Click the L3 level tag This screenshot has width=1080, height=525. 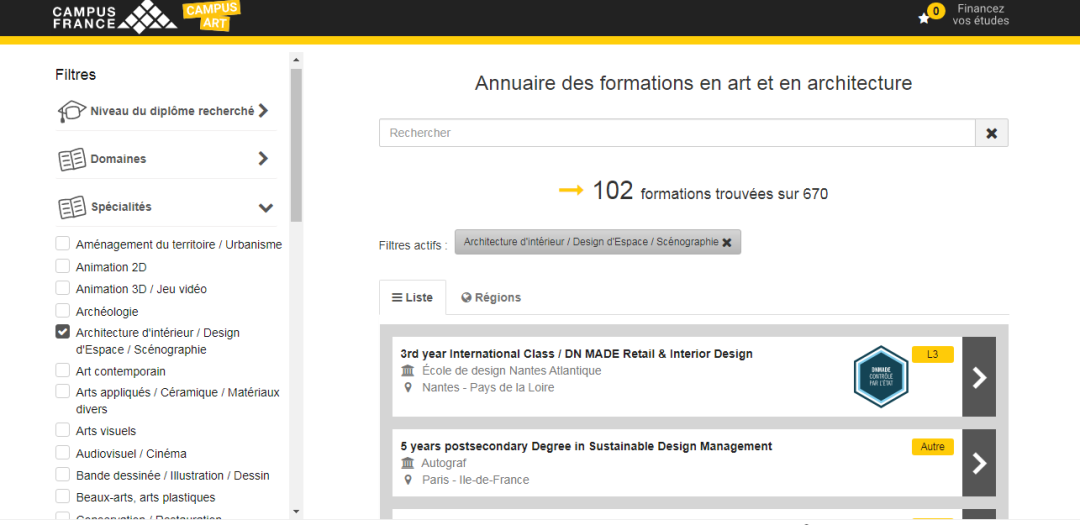(x=933, y=354)
